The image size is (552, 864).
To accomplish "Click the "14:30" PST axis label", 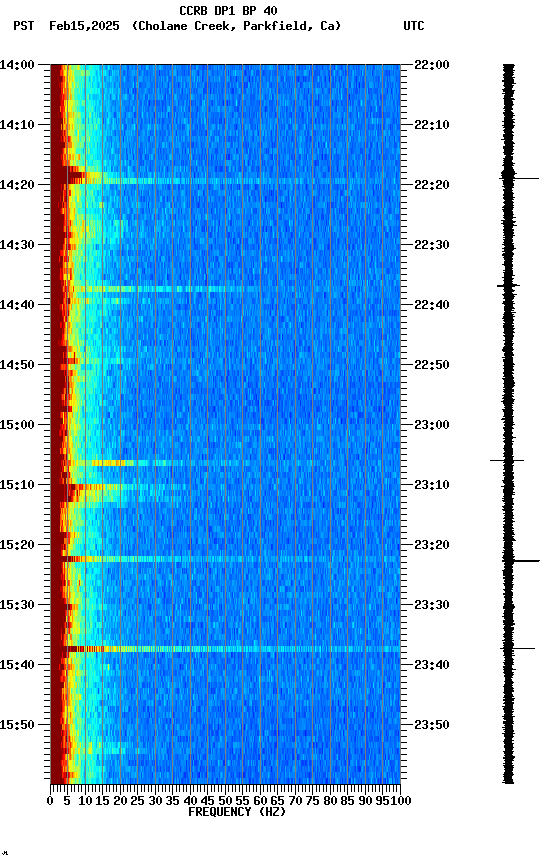I will pos(17,245).
